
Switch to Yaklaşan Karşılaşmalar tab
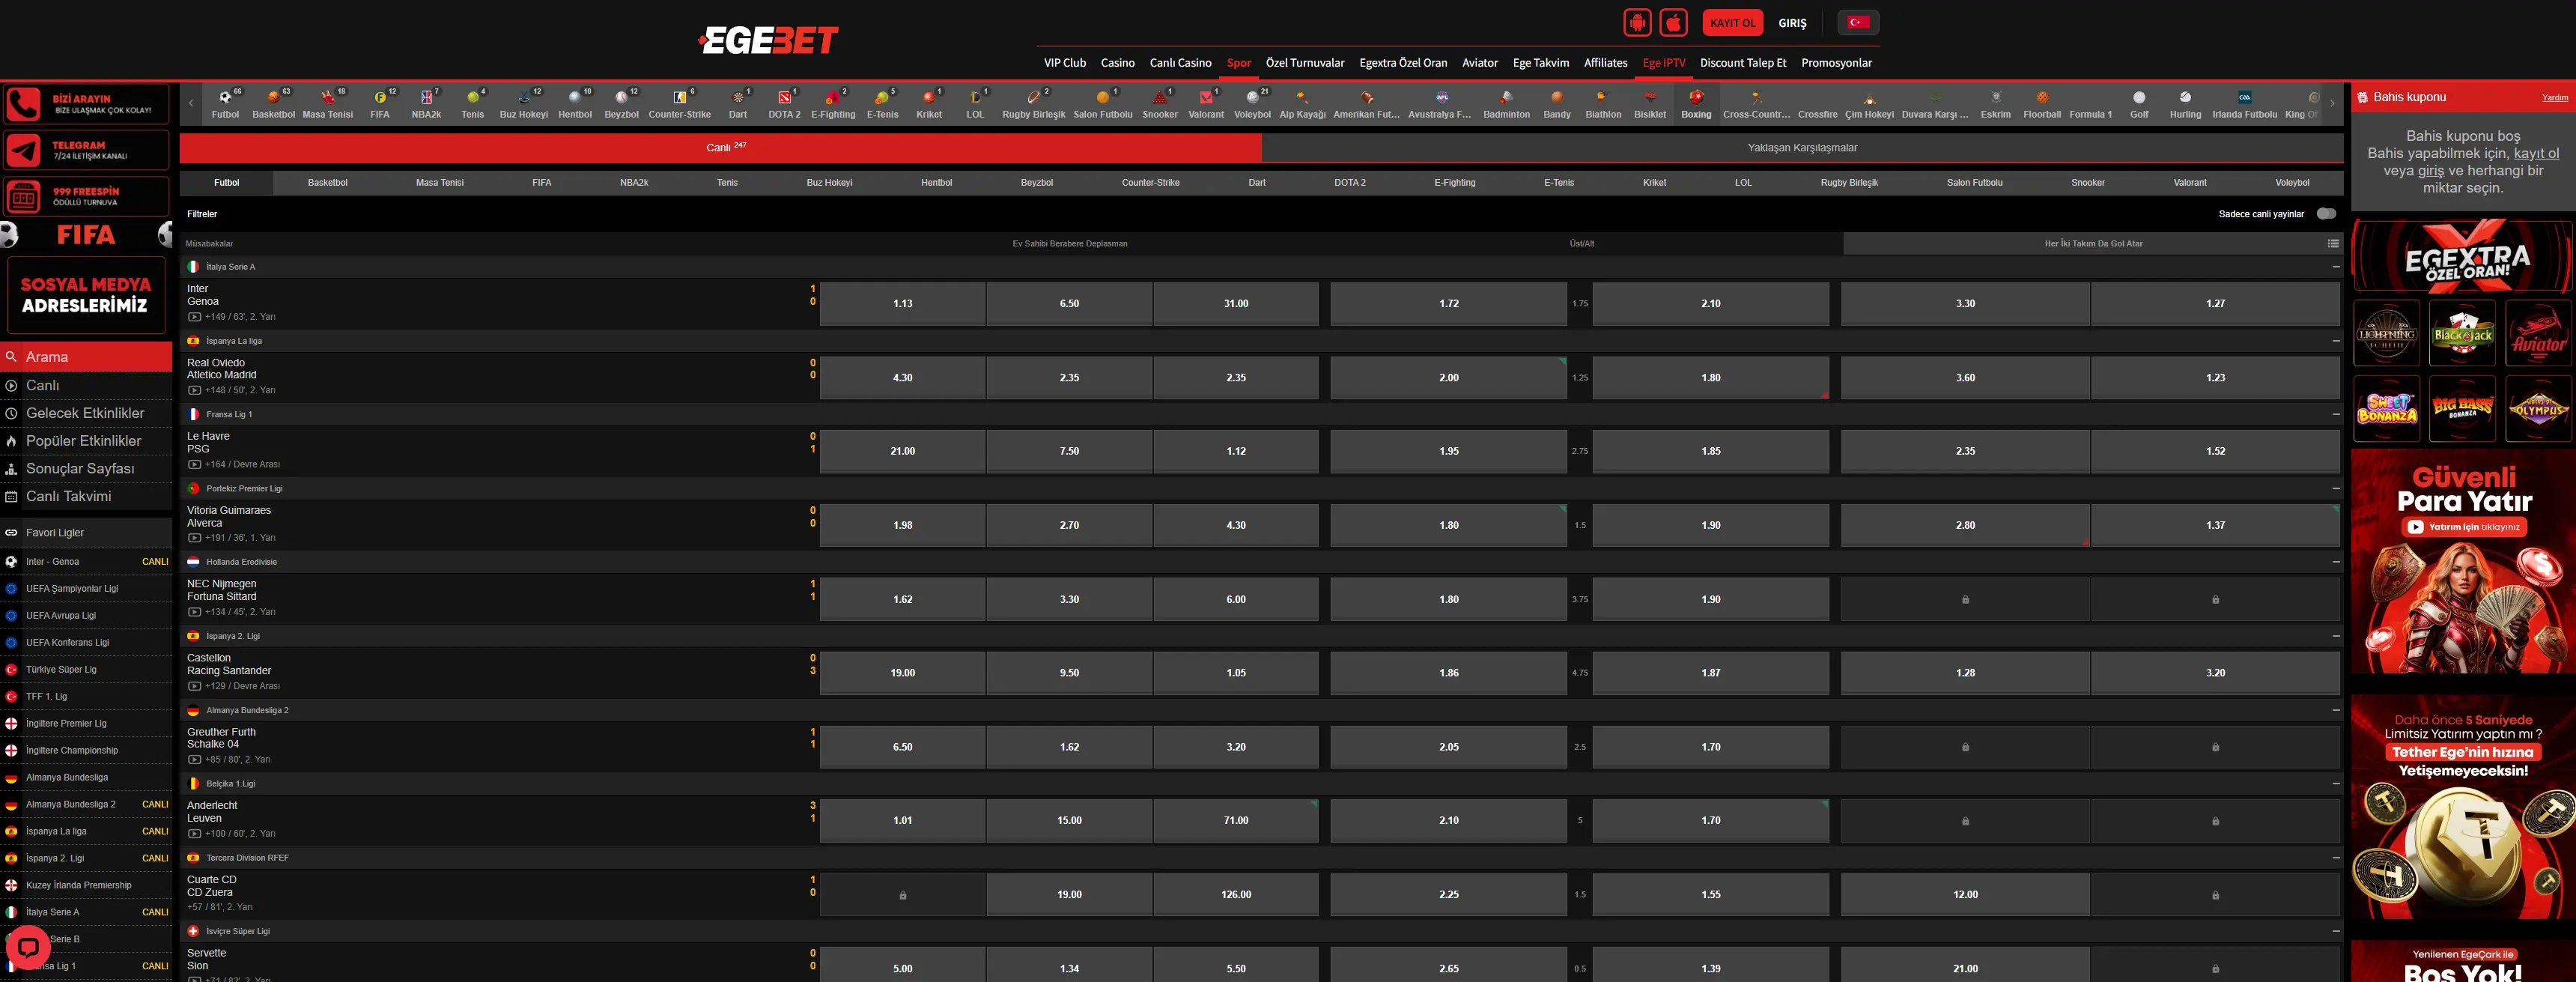(x=1802, y=148)
